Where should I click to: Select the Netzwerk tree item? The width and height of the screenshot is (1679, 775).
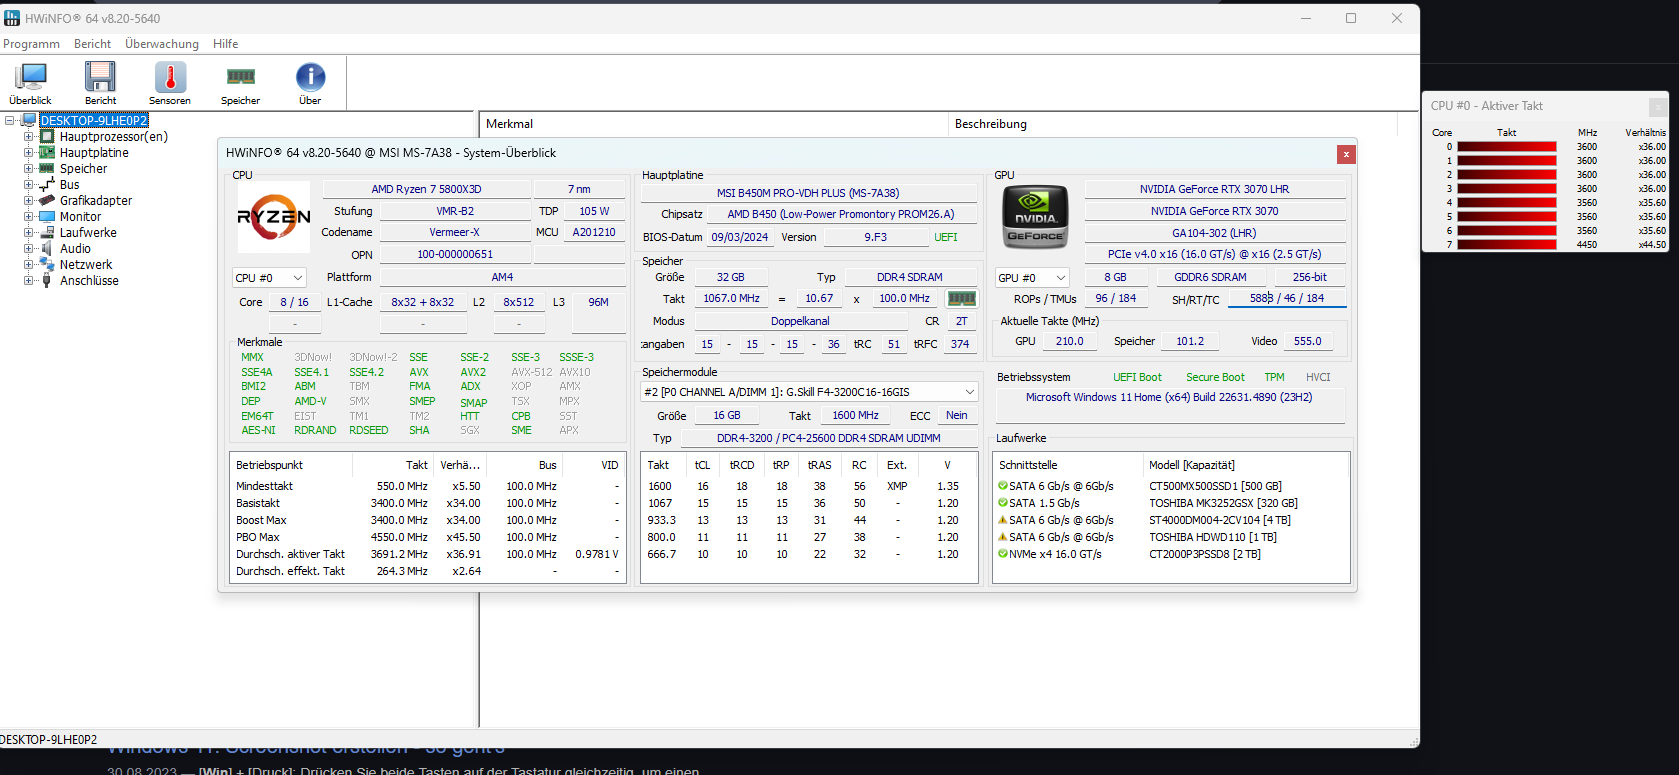pyautogui.click(x=86, y=265)
